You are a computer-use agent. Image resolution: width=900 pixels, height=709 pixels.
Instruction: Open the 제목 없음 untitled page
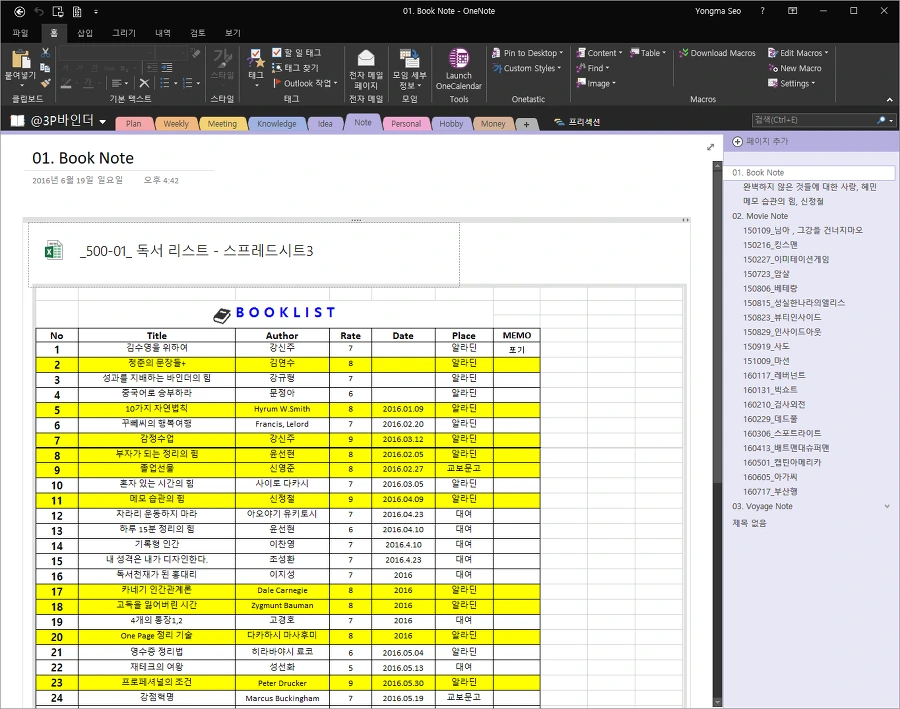749,523
